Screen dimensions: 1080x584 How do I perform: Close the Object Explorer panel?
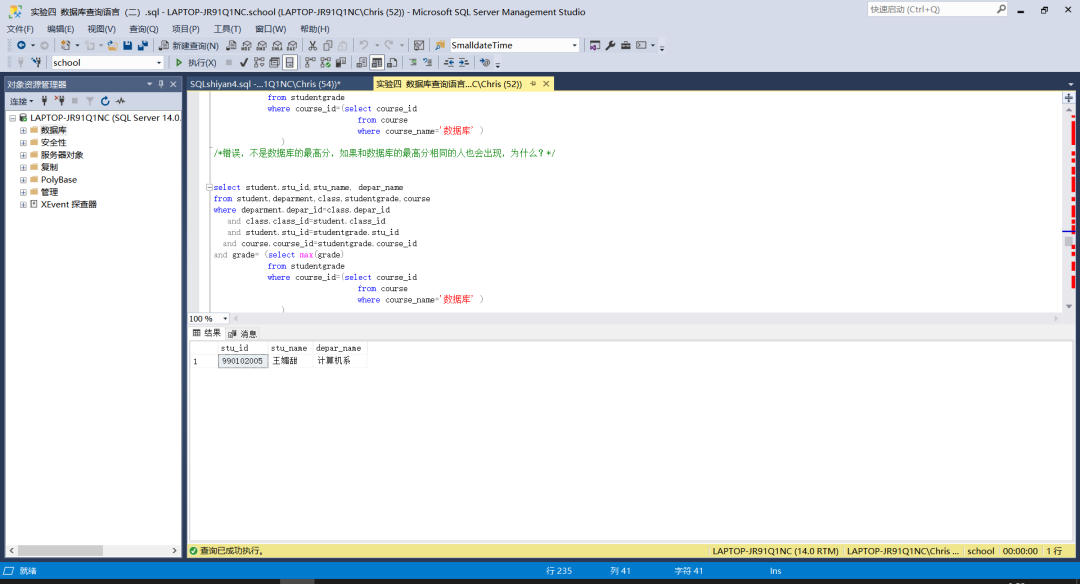(x=173, y=84)
